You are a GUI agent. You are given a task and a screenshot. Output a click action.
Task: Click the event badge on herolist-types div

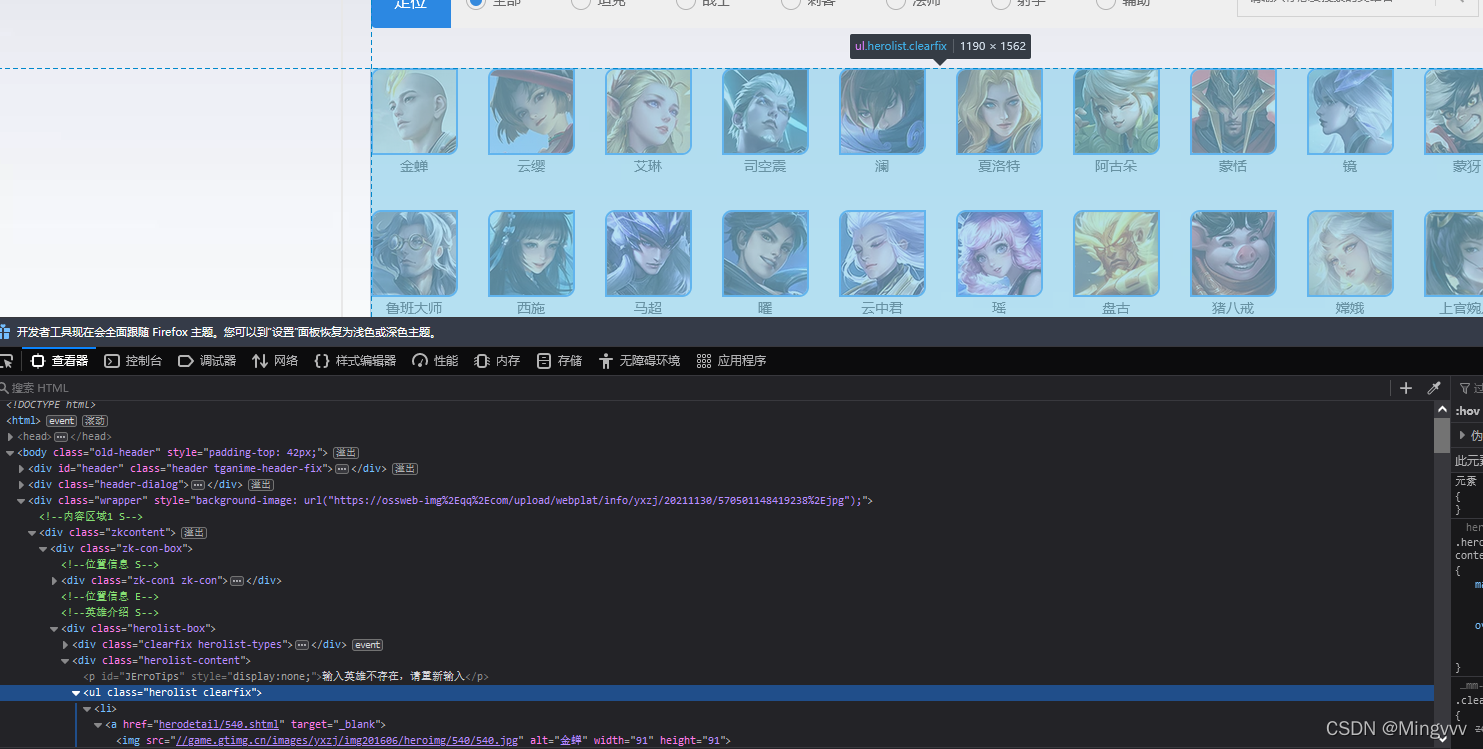point(367,645)
